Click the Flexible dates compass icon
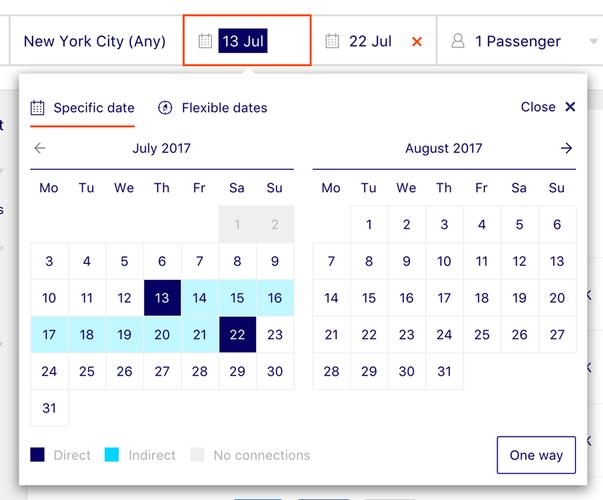This screenshot has height=500, width=603. [166, 107]
